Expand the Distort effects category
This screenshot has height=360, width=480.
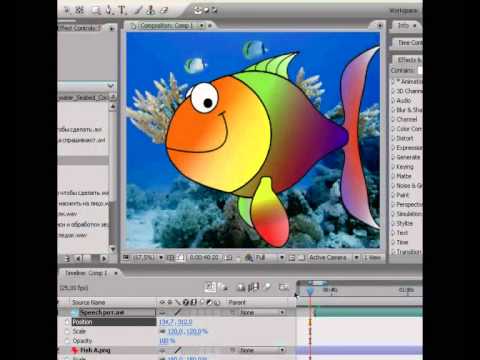tap(393, 138)
